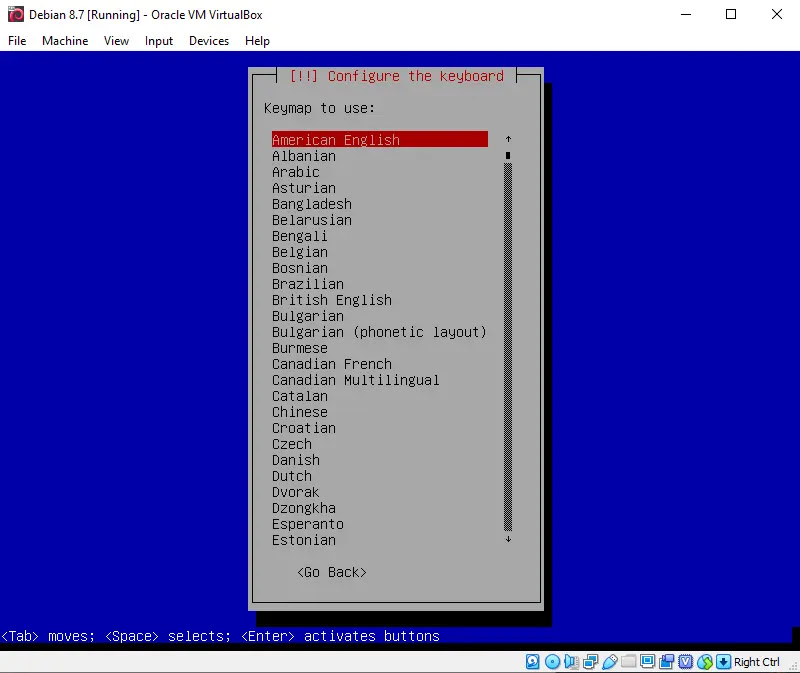800x673 pixels.
Task: Click the keymap list scrollbar track
Action: (x=508, y=347)
